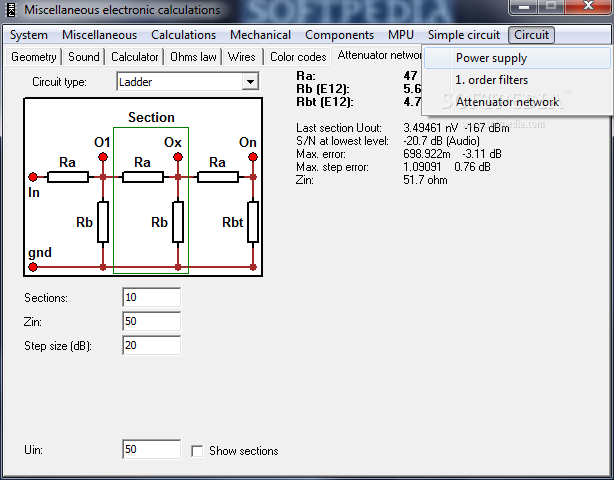Open the Calculations menu
The width and height of the screenshot is (614, 480).
[x=183, y=35]
